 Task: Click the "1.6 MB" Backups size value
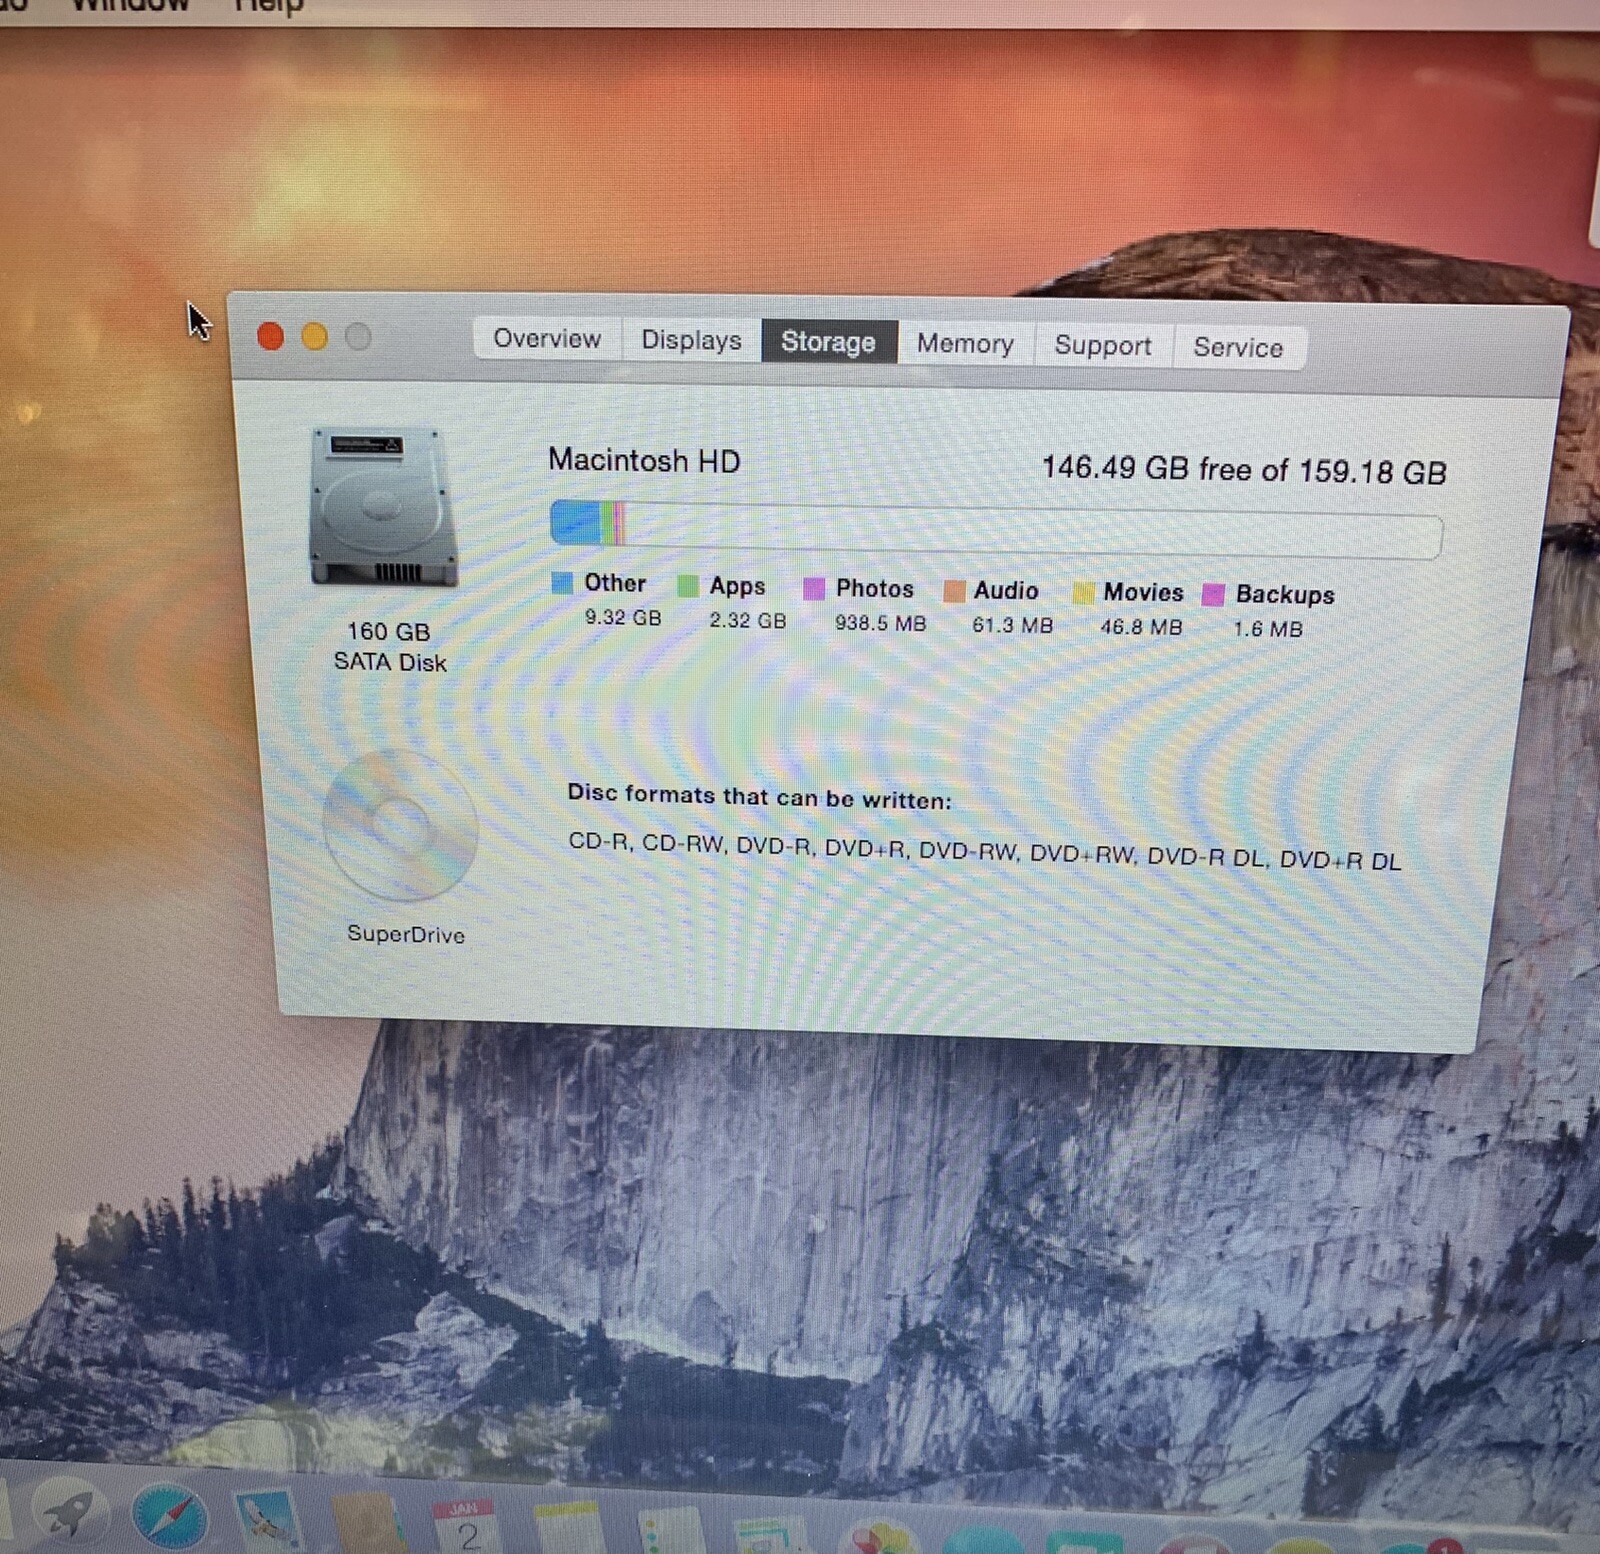1268,629
